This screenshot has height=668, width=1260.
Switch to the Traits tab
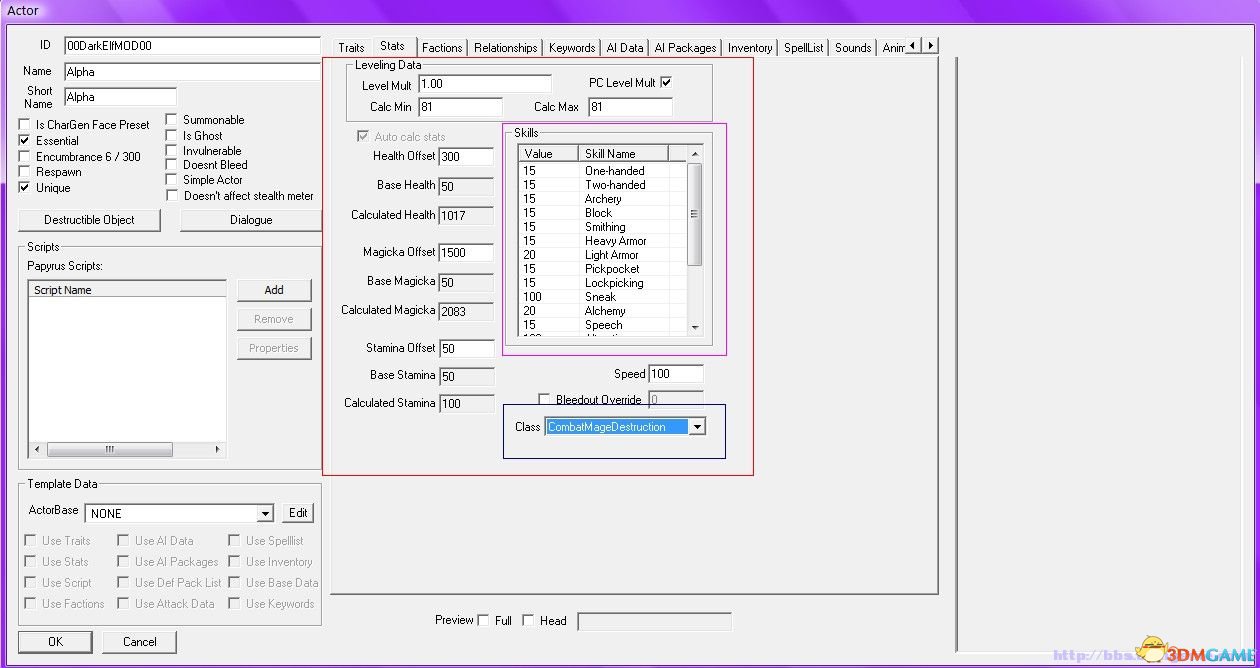[x=351, y=47]
